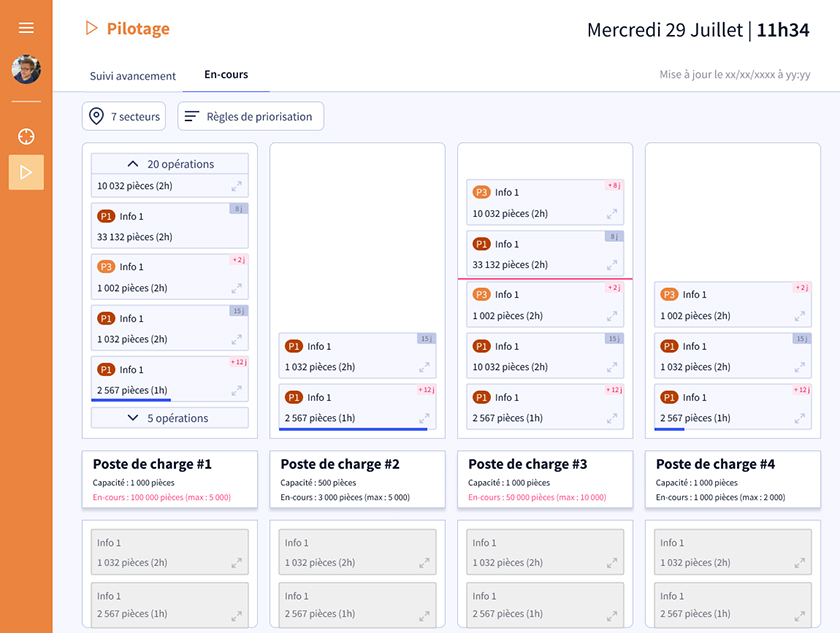The height and width of the screenshot is (633, 840).
Task: Expand the 33 132 pièces card in column one
Action: [x=236, y=237]
